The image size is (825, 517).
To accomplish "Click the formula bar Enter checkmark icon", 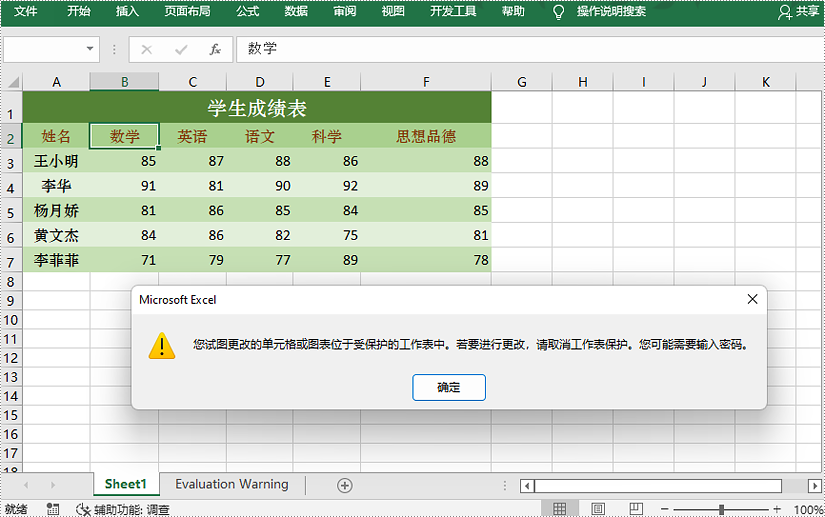I will [x=182, y=49].
